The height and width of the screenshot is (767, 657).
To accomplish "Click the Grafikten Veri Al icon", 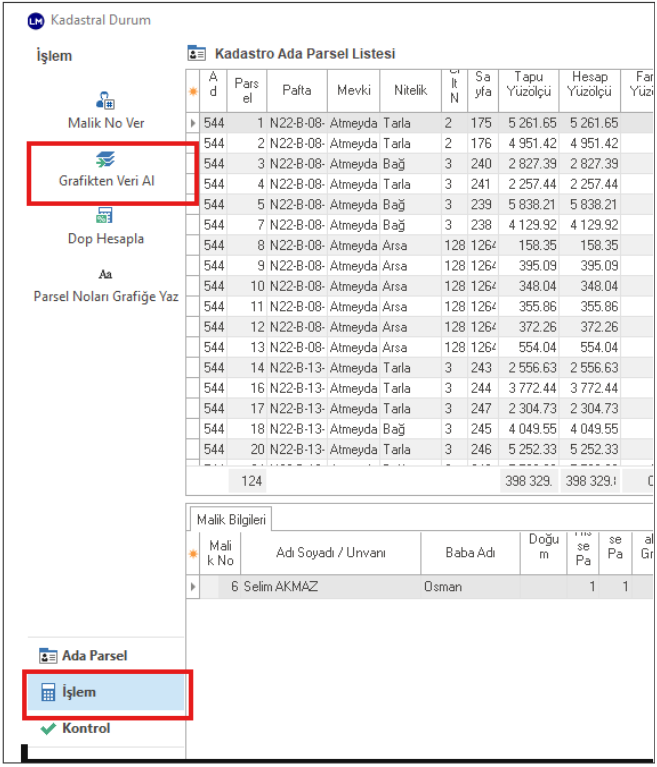I will point(106,160).
